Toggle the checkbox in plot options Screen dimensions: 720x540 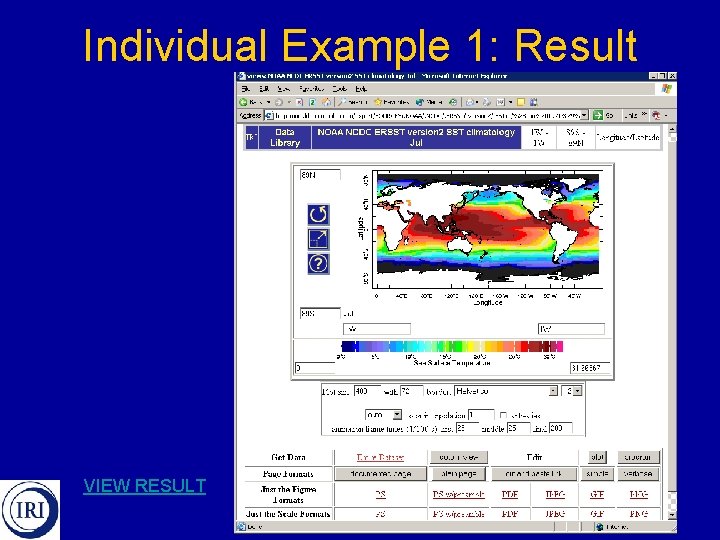click(x=503, y=415)
